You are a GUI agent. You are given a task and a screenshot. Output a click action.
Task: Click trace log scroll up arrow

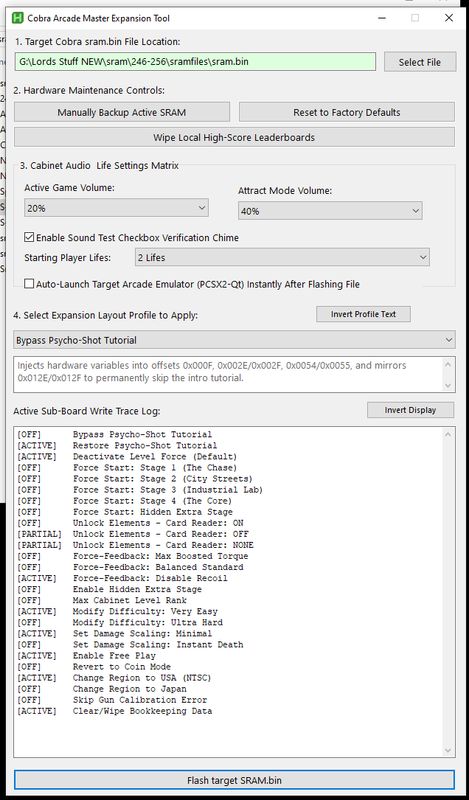tap(448, 435)
